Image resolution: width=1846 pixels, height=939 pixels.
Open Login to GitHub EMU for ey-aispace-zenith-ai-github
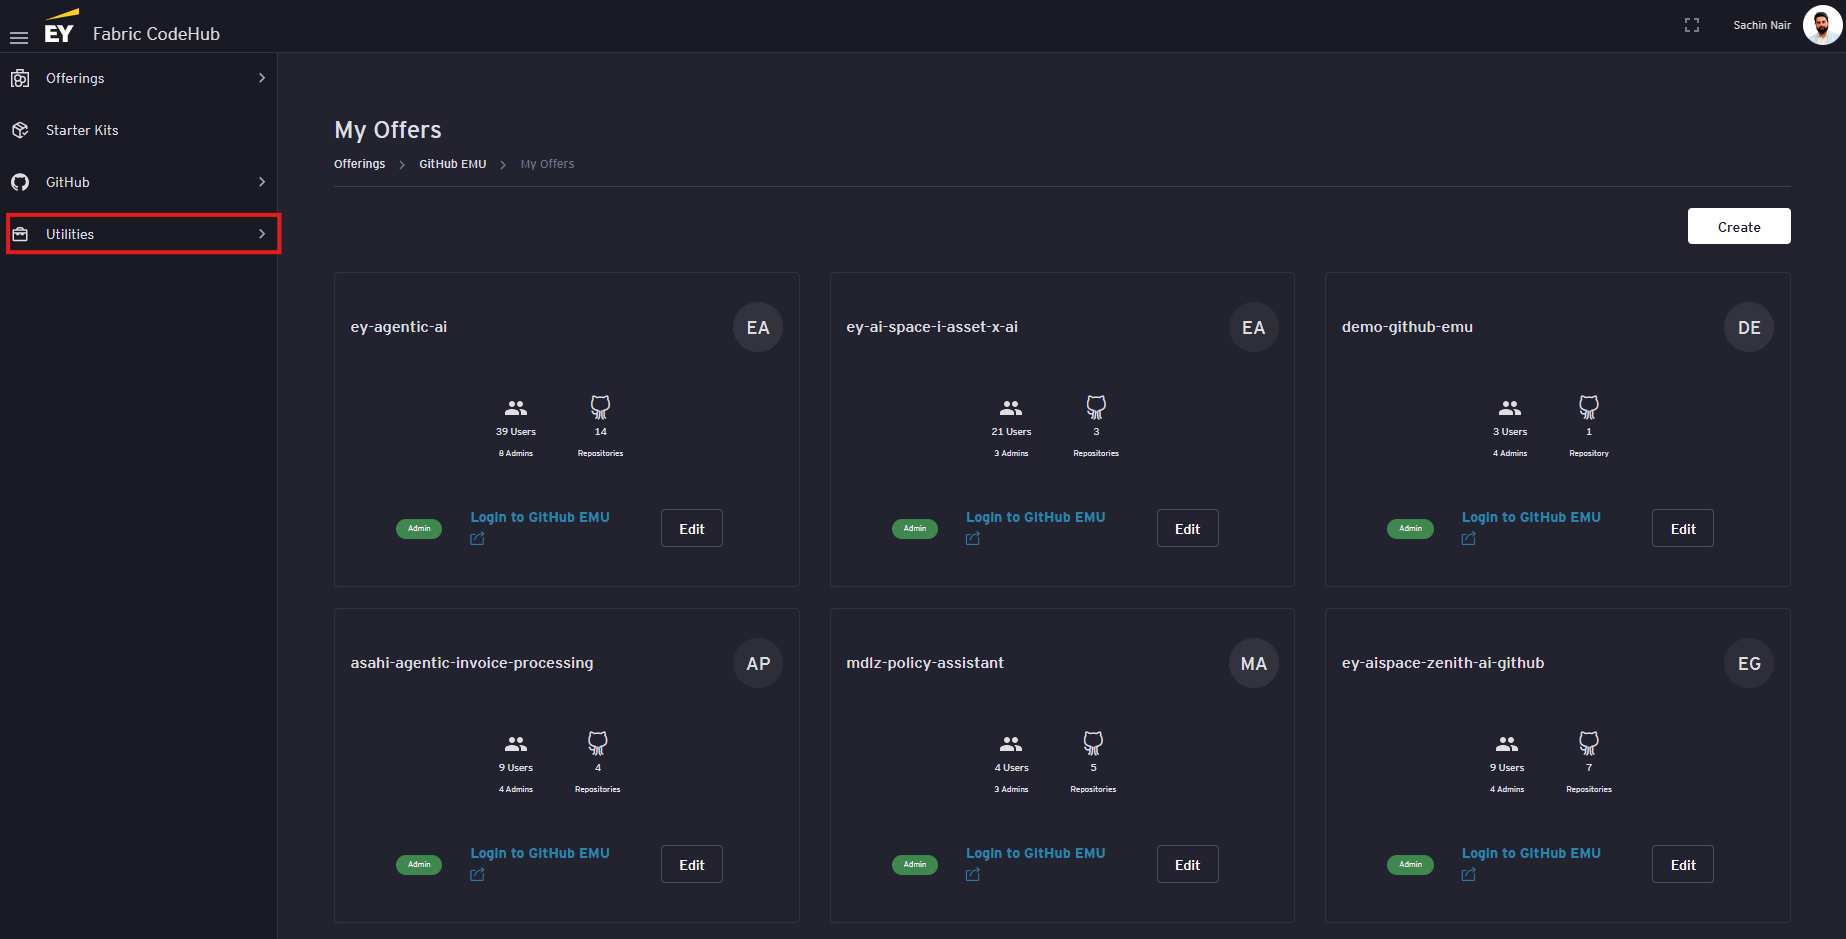point(1530,853)
